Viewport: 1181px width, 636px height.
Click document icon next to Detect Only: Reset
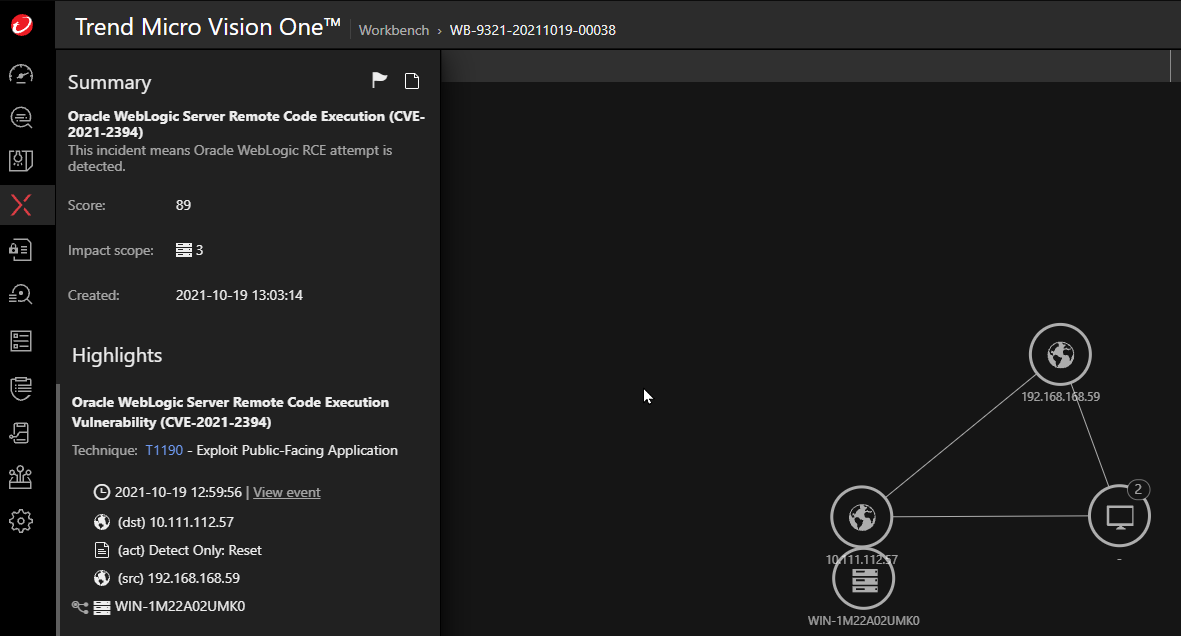pyautogui.click(x=102, y=550)
